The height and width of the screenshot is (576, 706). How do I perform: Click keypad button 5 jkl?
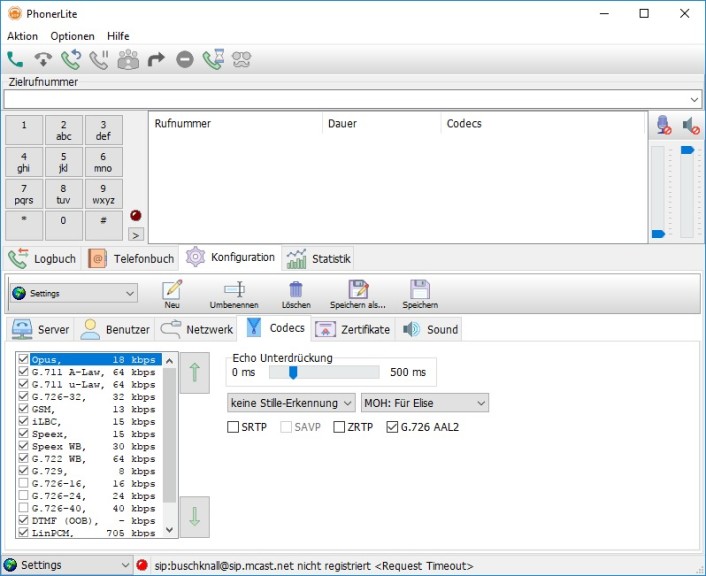click(x=63, y=162)
